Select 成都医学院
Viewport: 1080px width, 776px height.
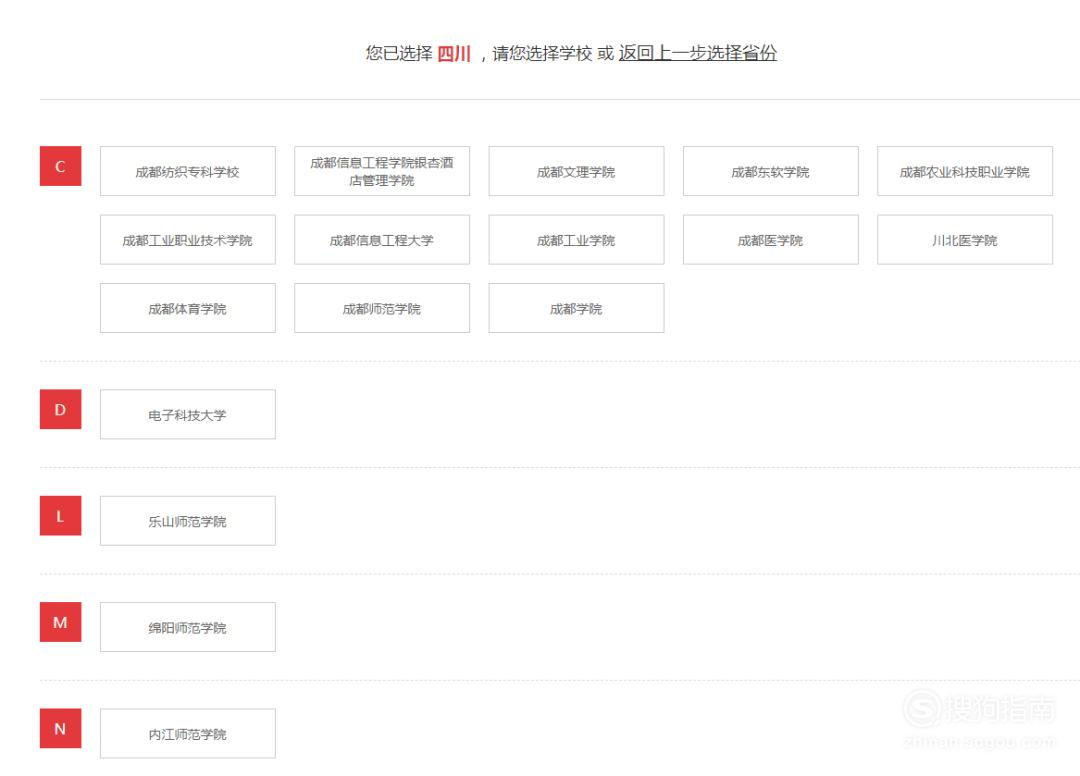(x=770, y=240)
